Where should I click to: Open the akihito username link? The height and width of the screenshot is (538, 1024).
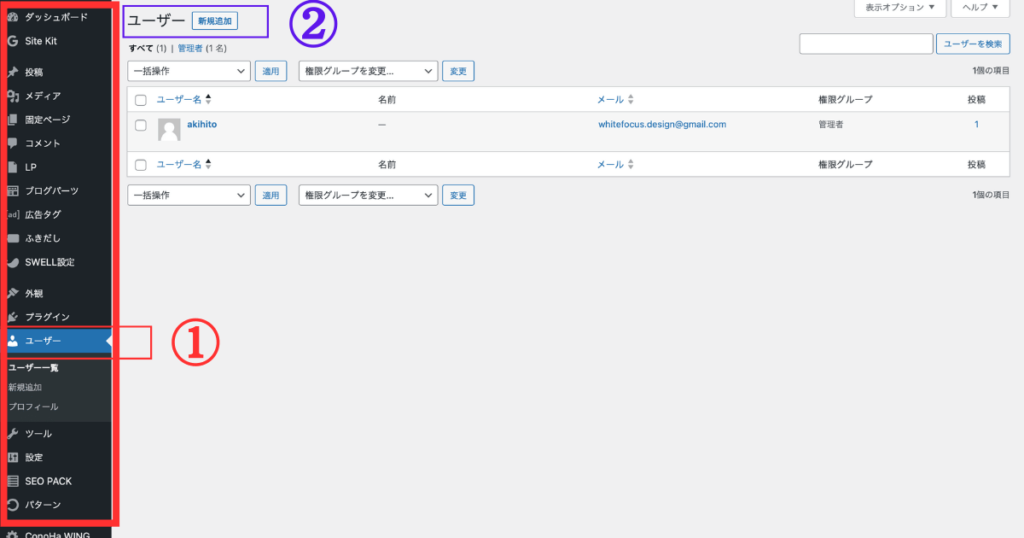point(202,124)
